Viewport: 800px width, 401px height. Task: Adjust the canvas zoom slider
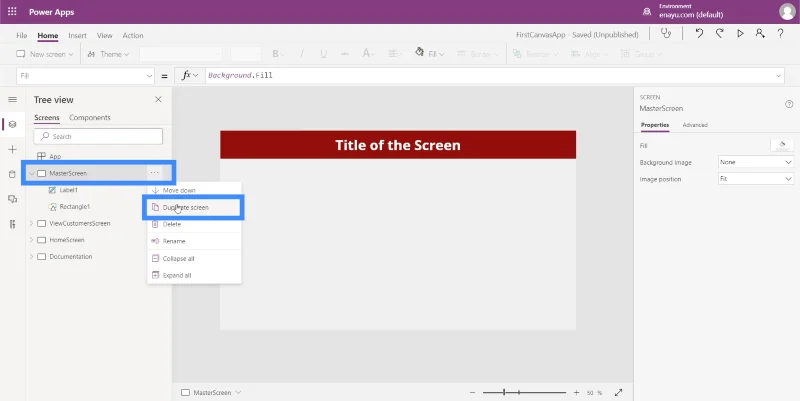point(524,392)
